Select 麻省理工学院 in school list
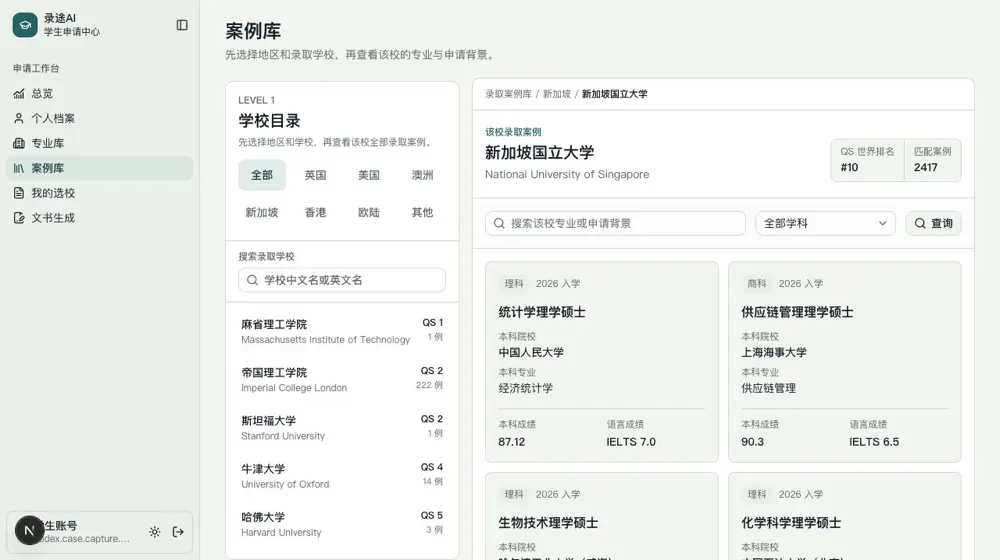The height and width of the screenshot is (560, 1000). coord(342,331)
